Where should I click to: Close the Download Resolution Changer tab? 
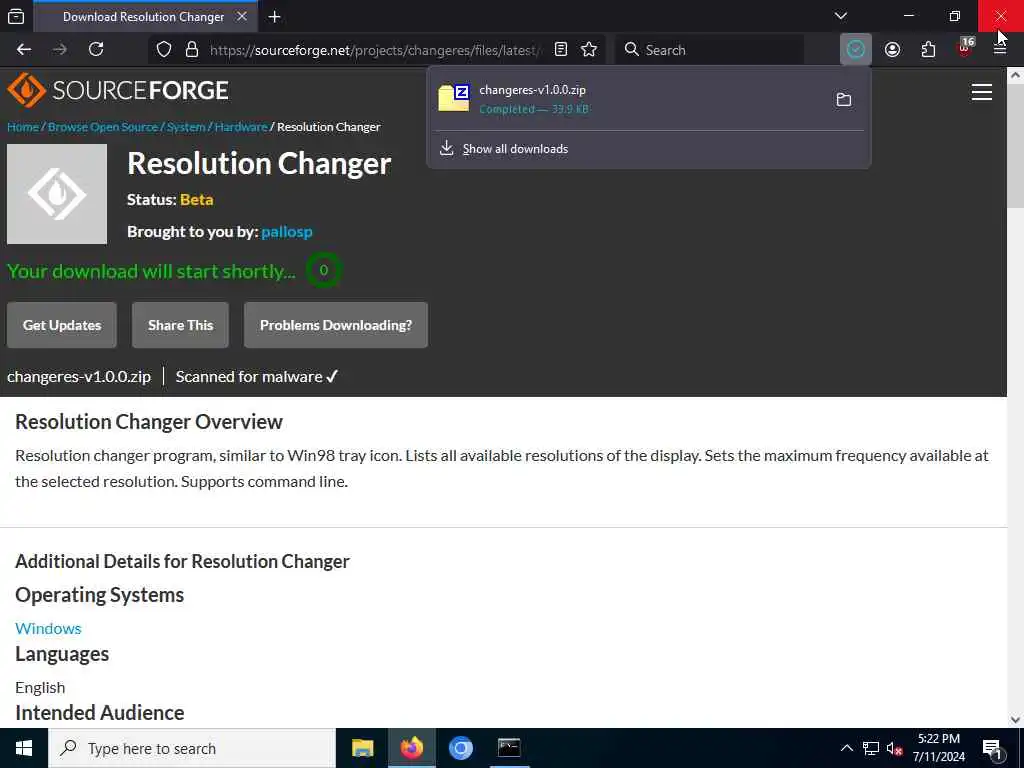(242, 16)
